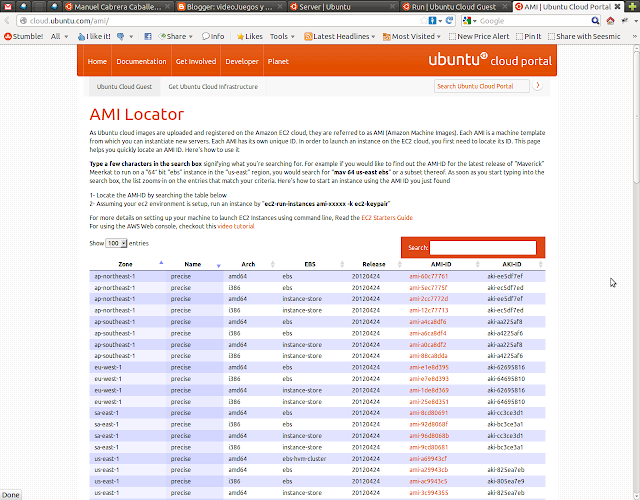The height and width of the screenshot is (500, 640).
Task: Expand the Latest Headlines feed menu
Action: (x=340, y=36)
